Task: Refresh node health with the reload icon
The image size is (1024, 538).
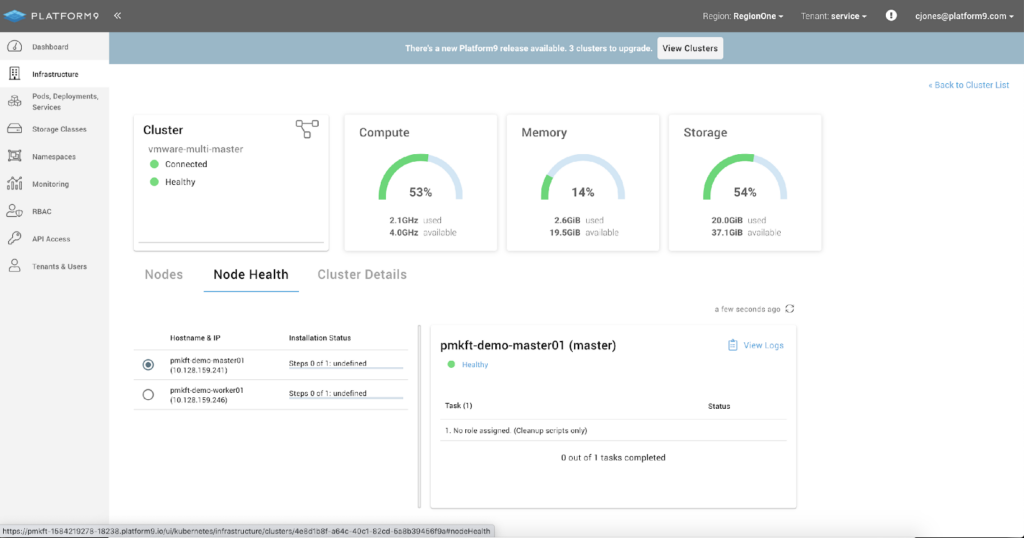Action: click(x=790, y=309)
